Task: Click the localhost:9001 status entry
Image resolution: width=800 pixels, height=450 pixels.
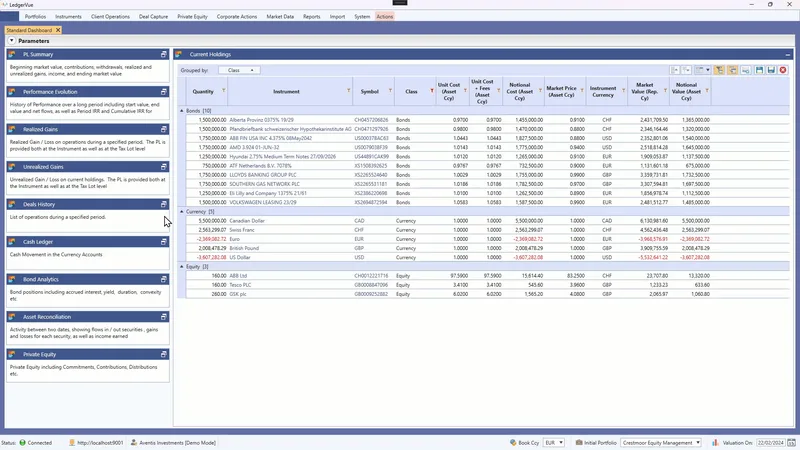Action: coord(96,443)
